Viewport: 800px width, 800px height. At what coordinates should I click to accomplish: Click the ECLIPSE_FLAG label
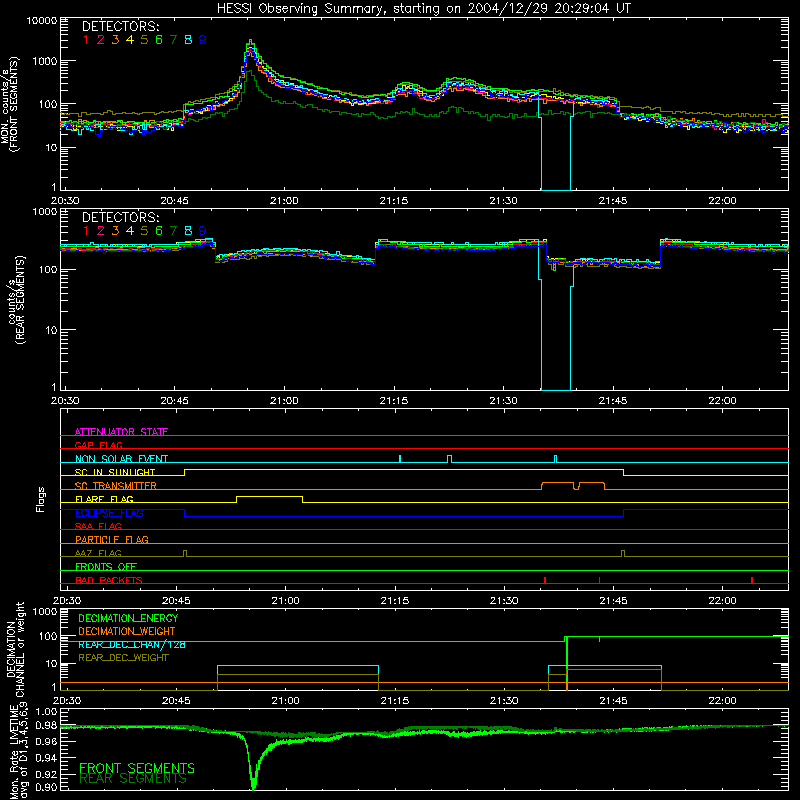tap(109, 513)
